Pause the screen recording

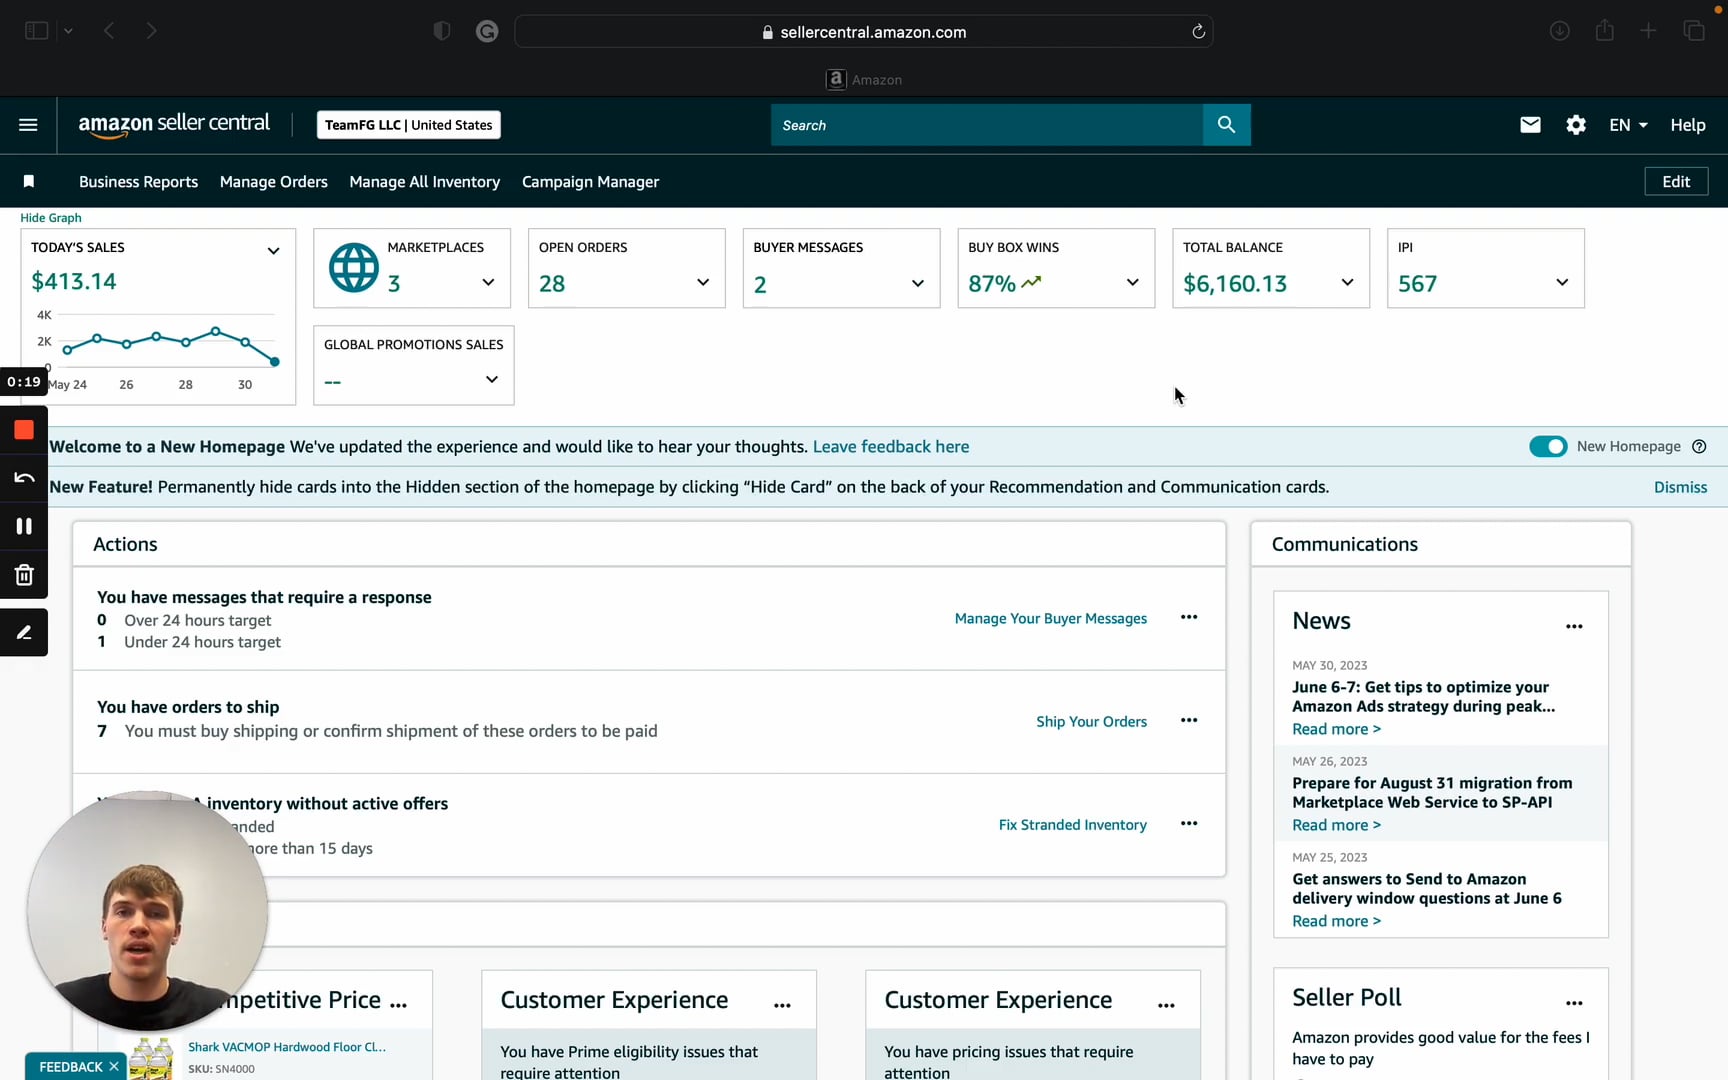(x=24, y=526)
